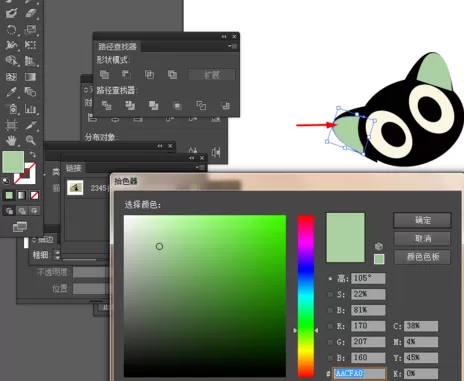
Task: Click the out-of-gamut cube warning icon
Action: pyautogui.click(x=379, y=246)
